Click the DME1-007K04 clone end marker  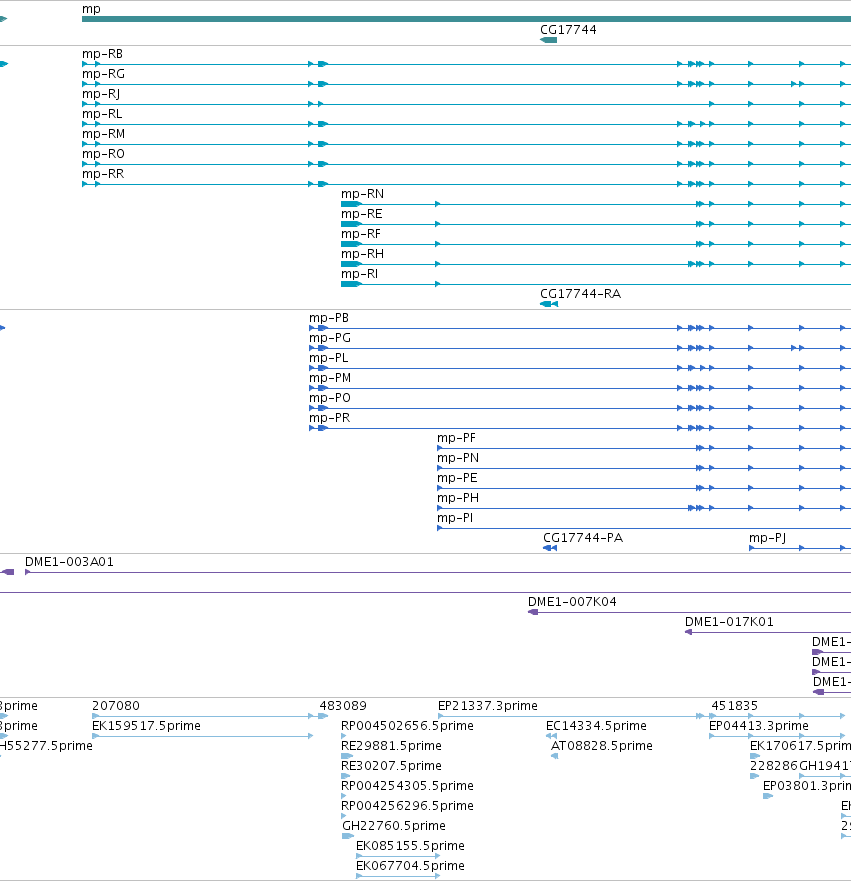(x=533, y=612)
